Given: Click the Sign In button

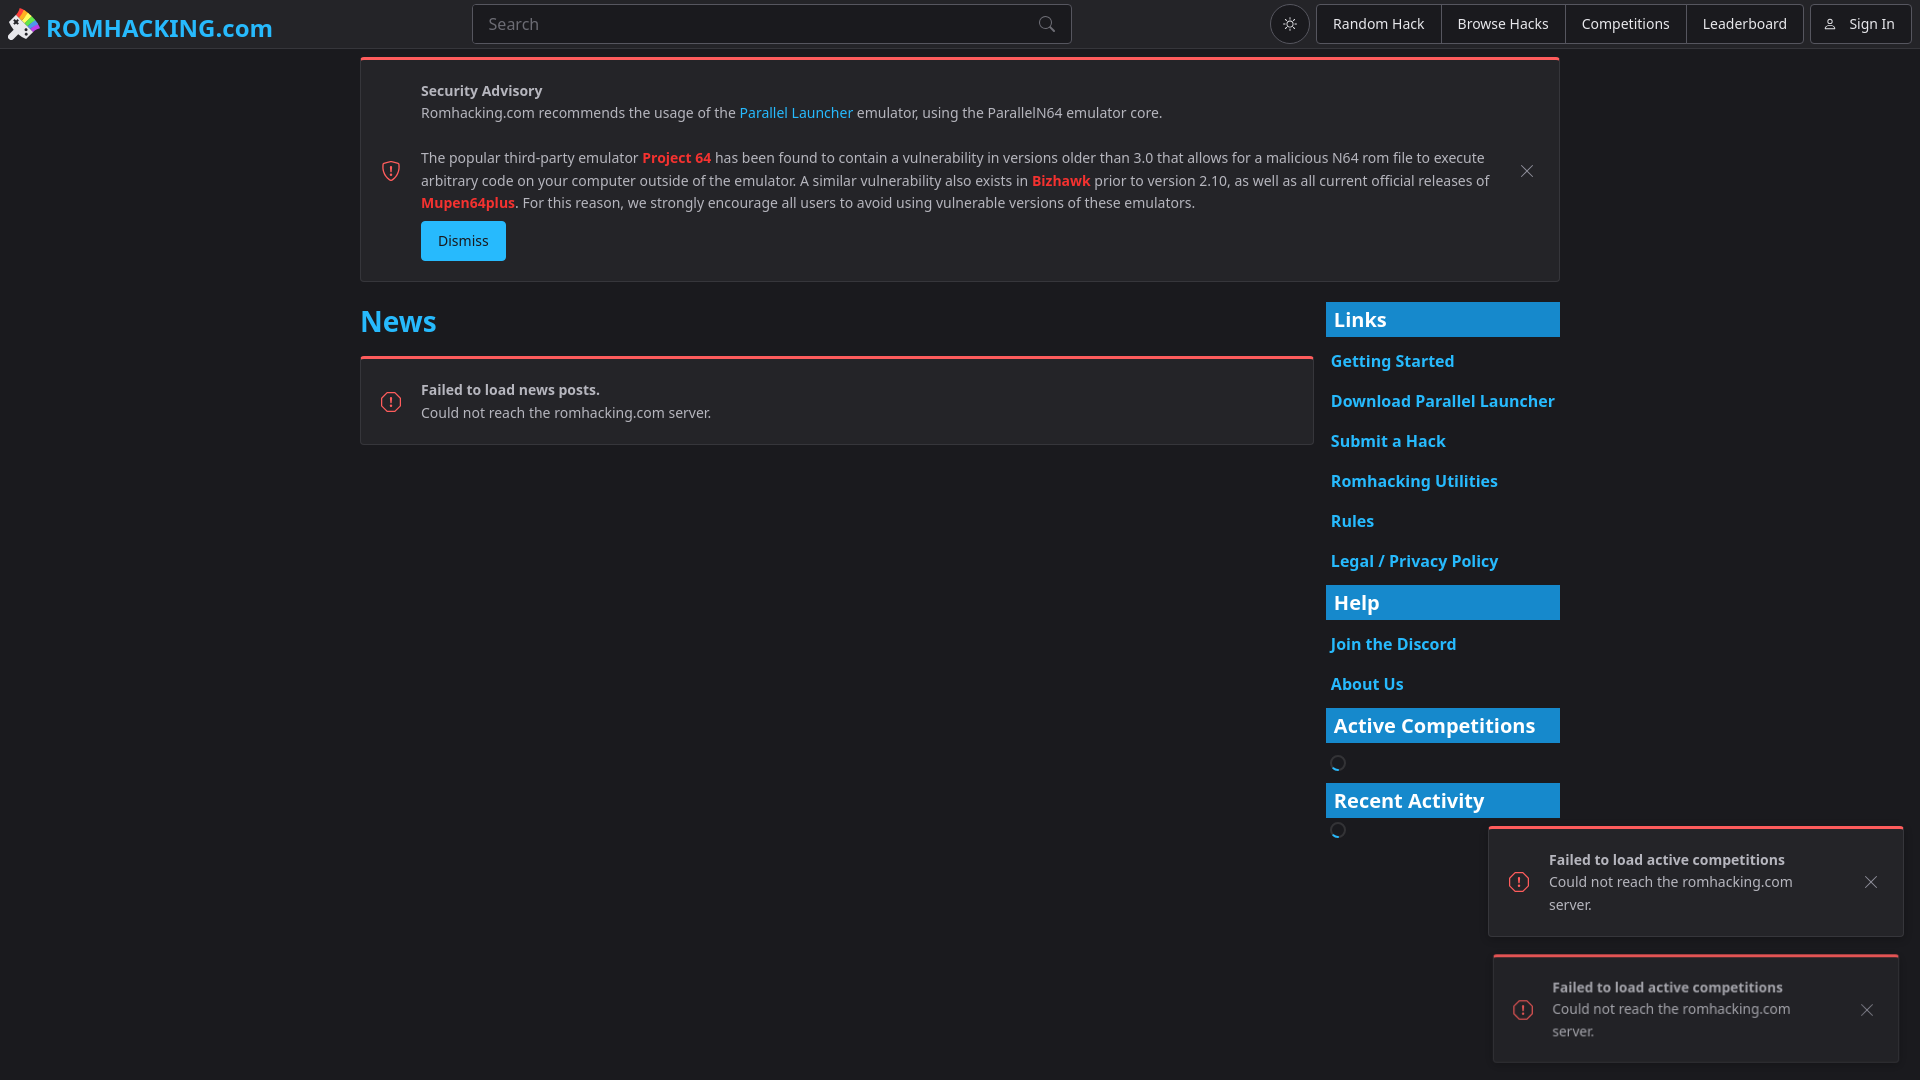Looking at the screenshot, I should point(1860,24).
